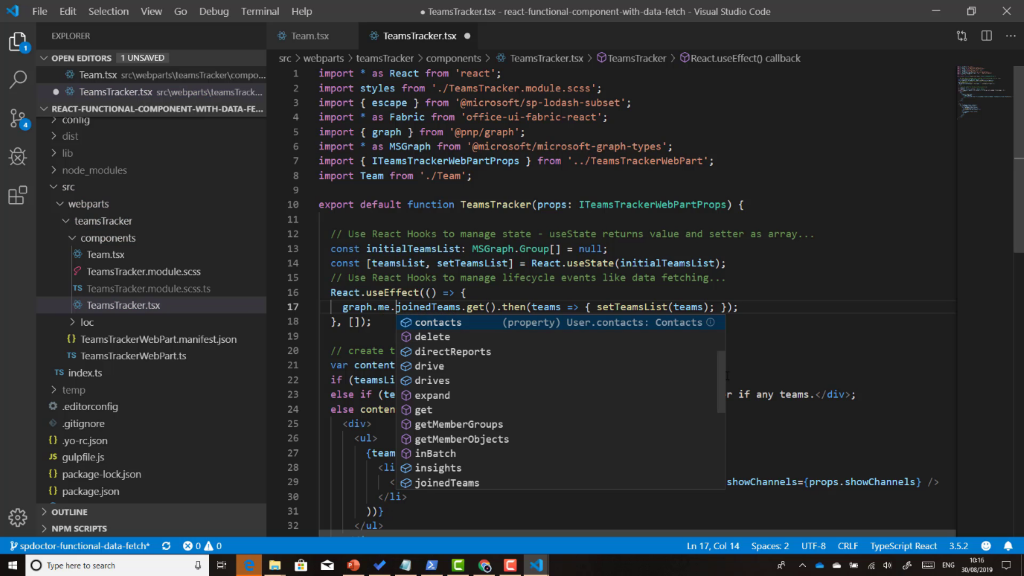Screen dimensions: 1024x576
Task: Click the editor minimap
Action: click(983, 91)
